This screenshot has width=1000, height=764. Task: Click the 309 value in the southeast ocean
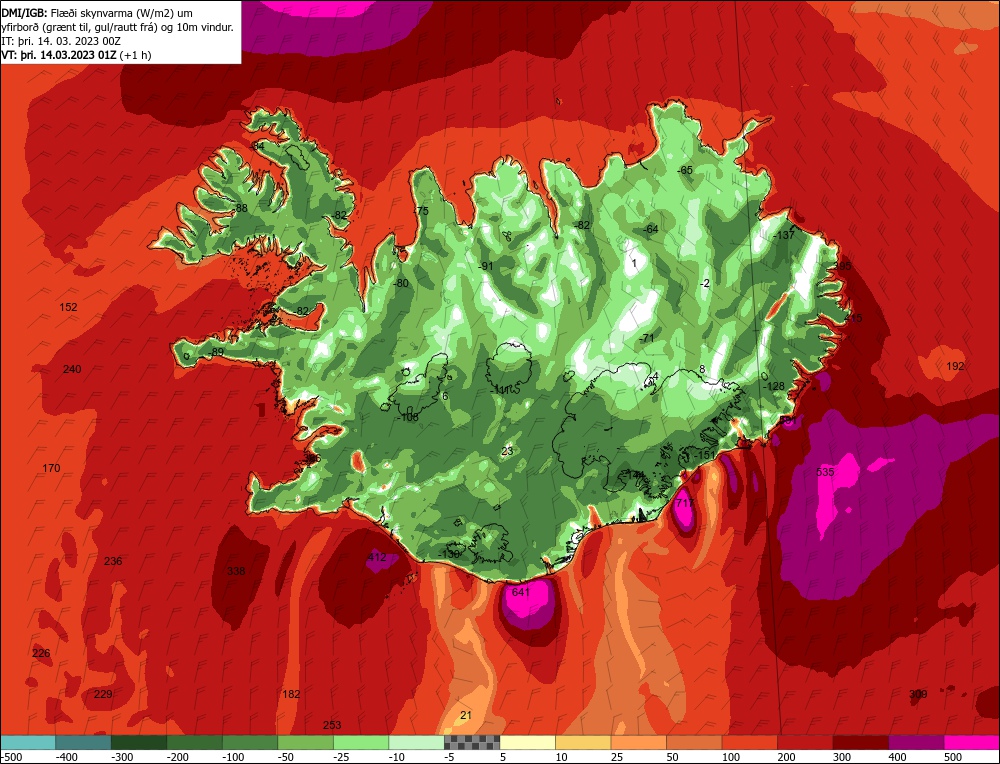pyautogui.click(x=918, y=694)
